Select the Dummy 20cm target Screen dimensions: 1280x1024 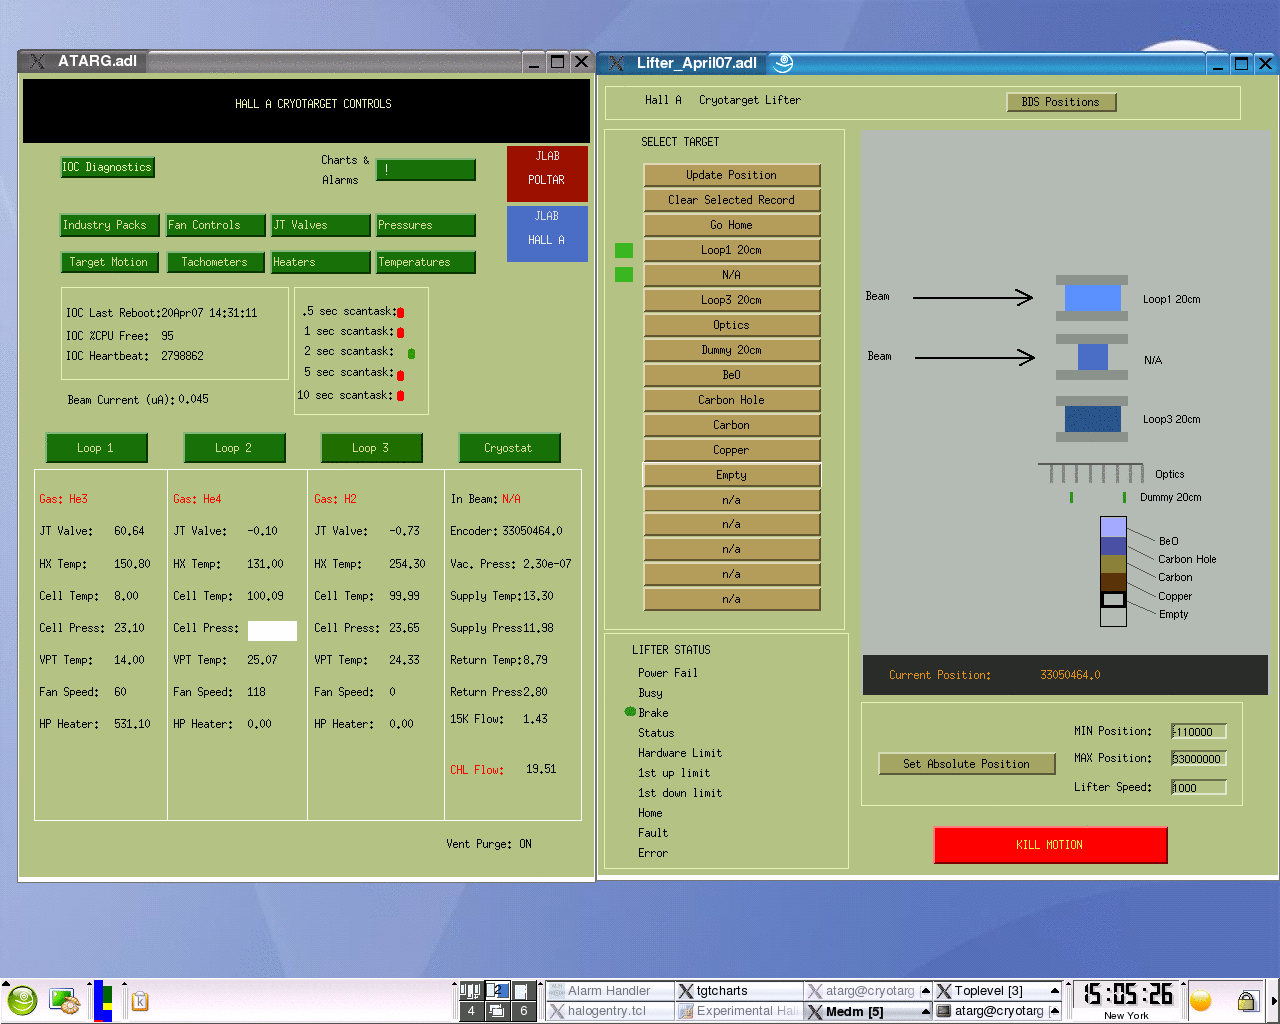pyautogui.click(x=732, y=350)
